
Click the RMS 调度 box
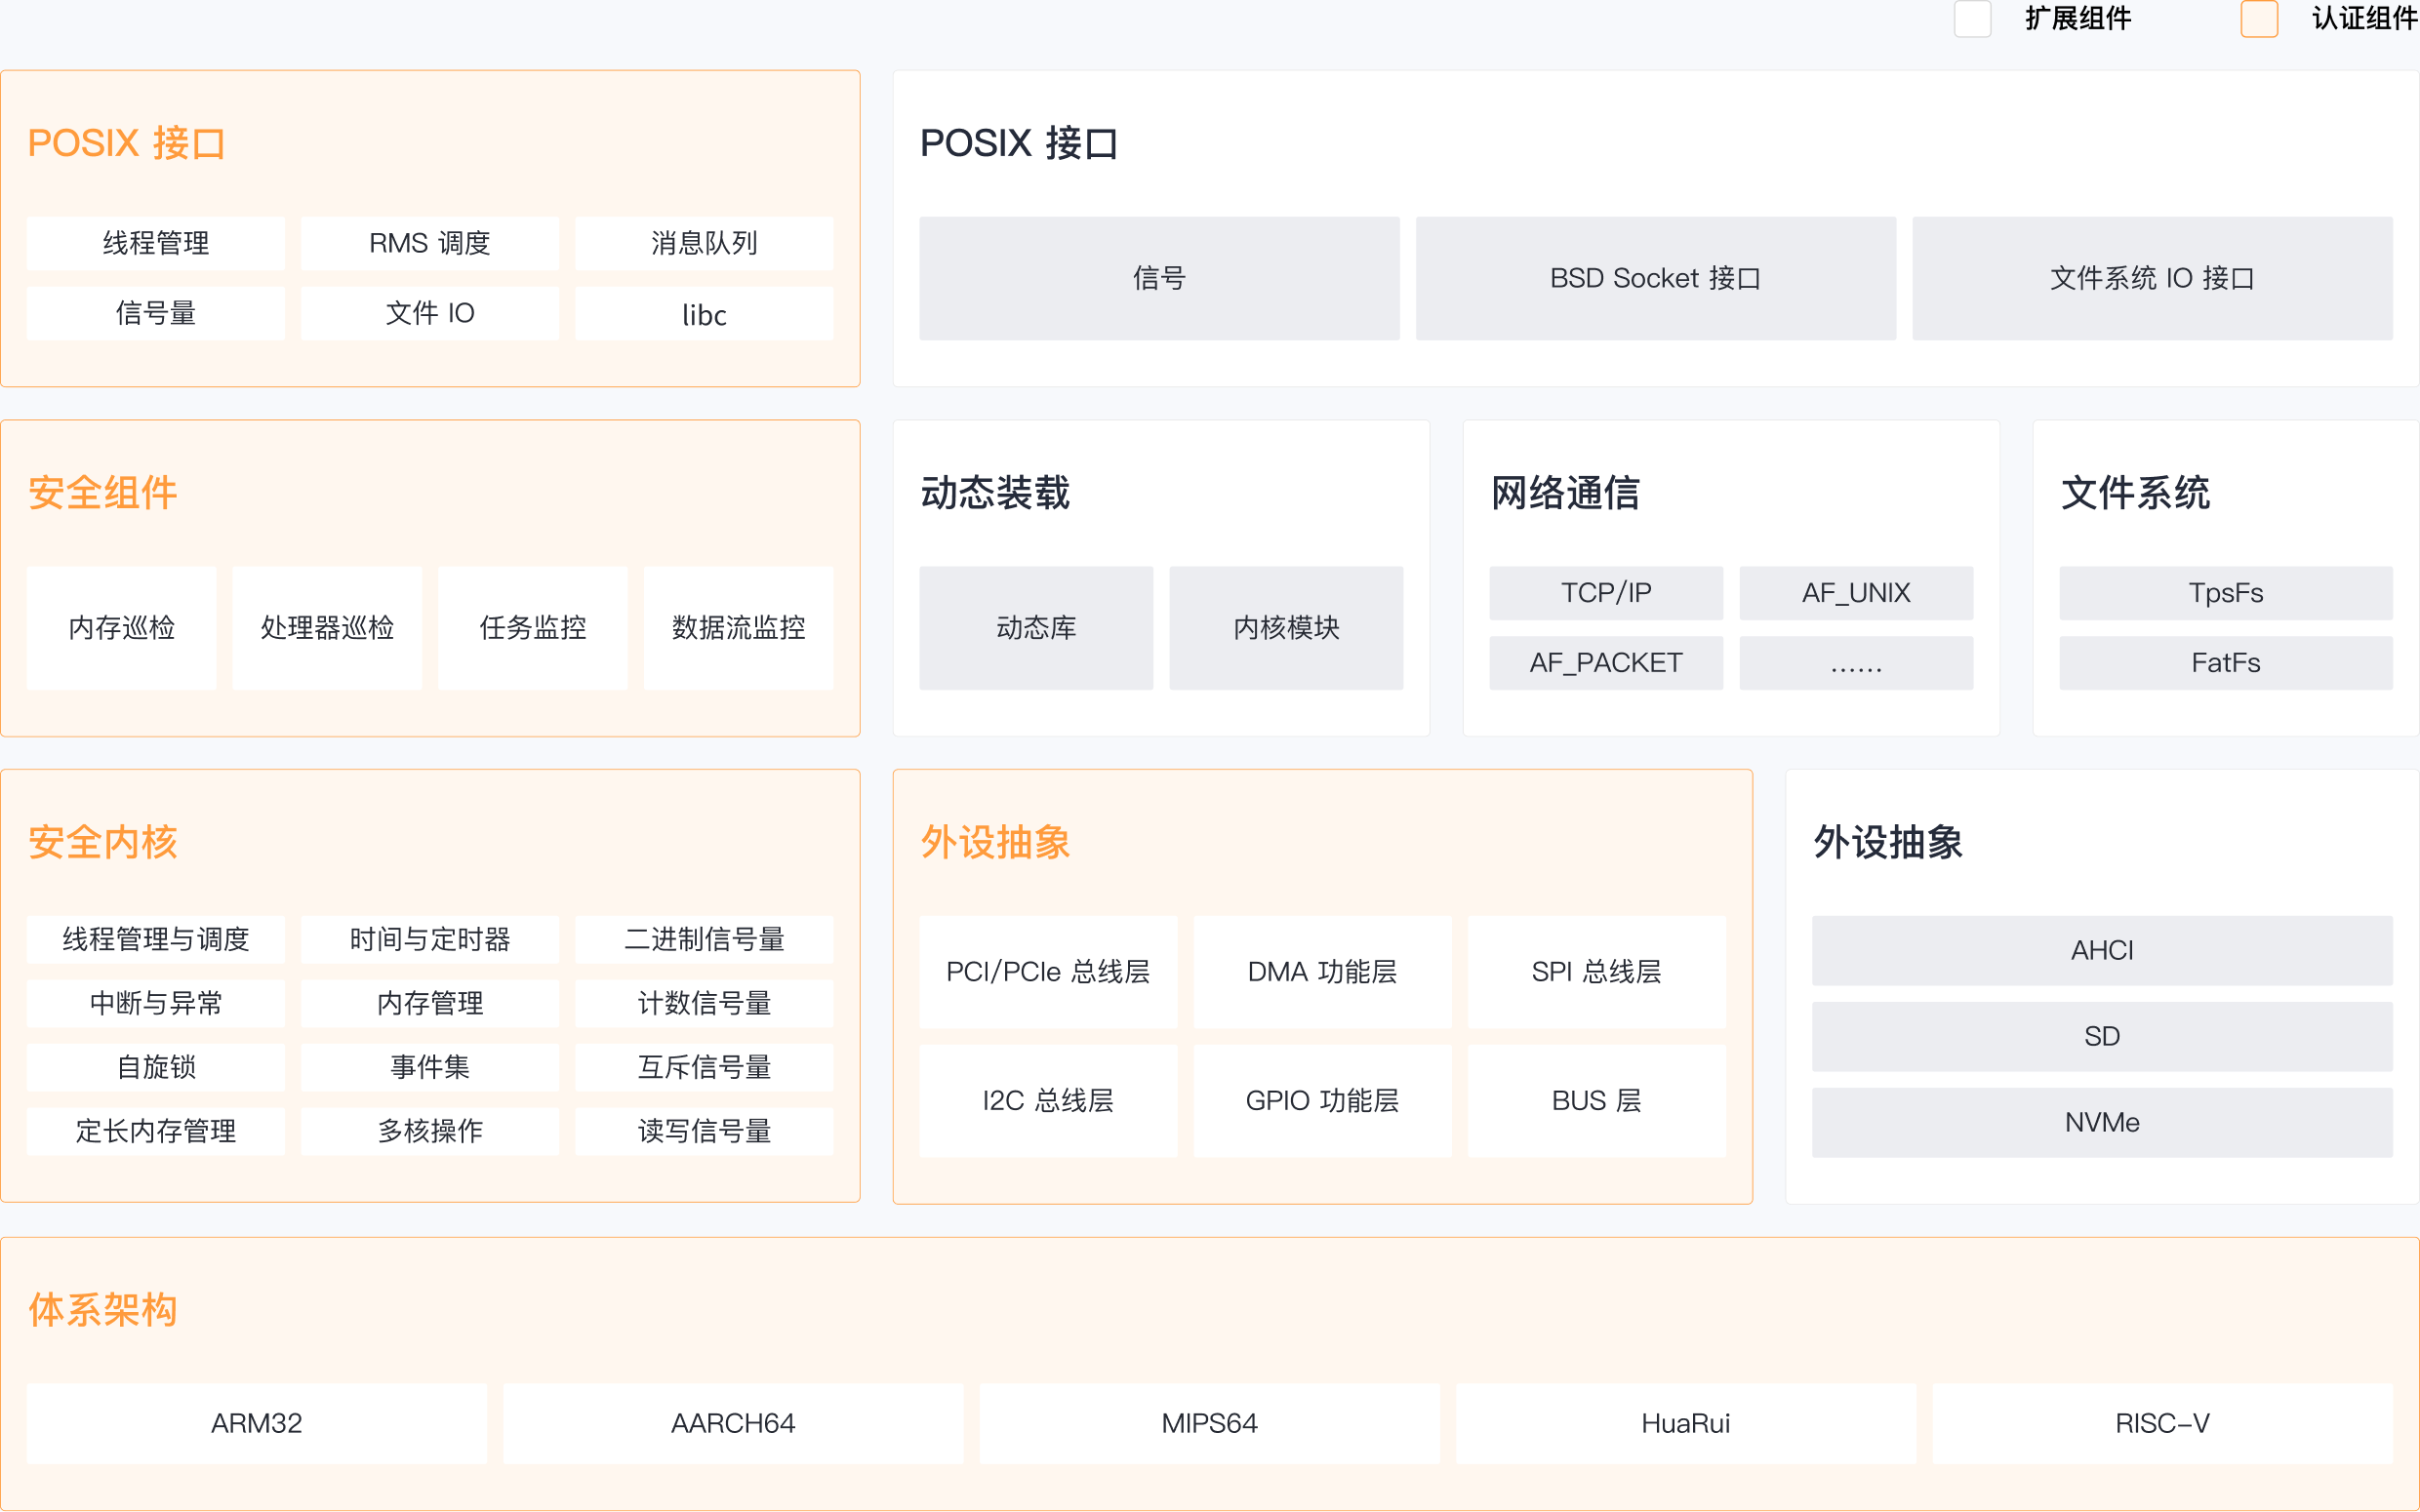(x=430, y=243)
